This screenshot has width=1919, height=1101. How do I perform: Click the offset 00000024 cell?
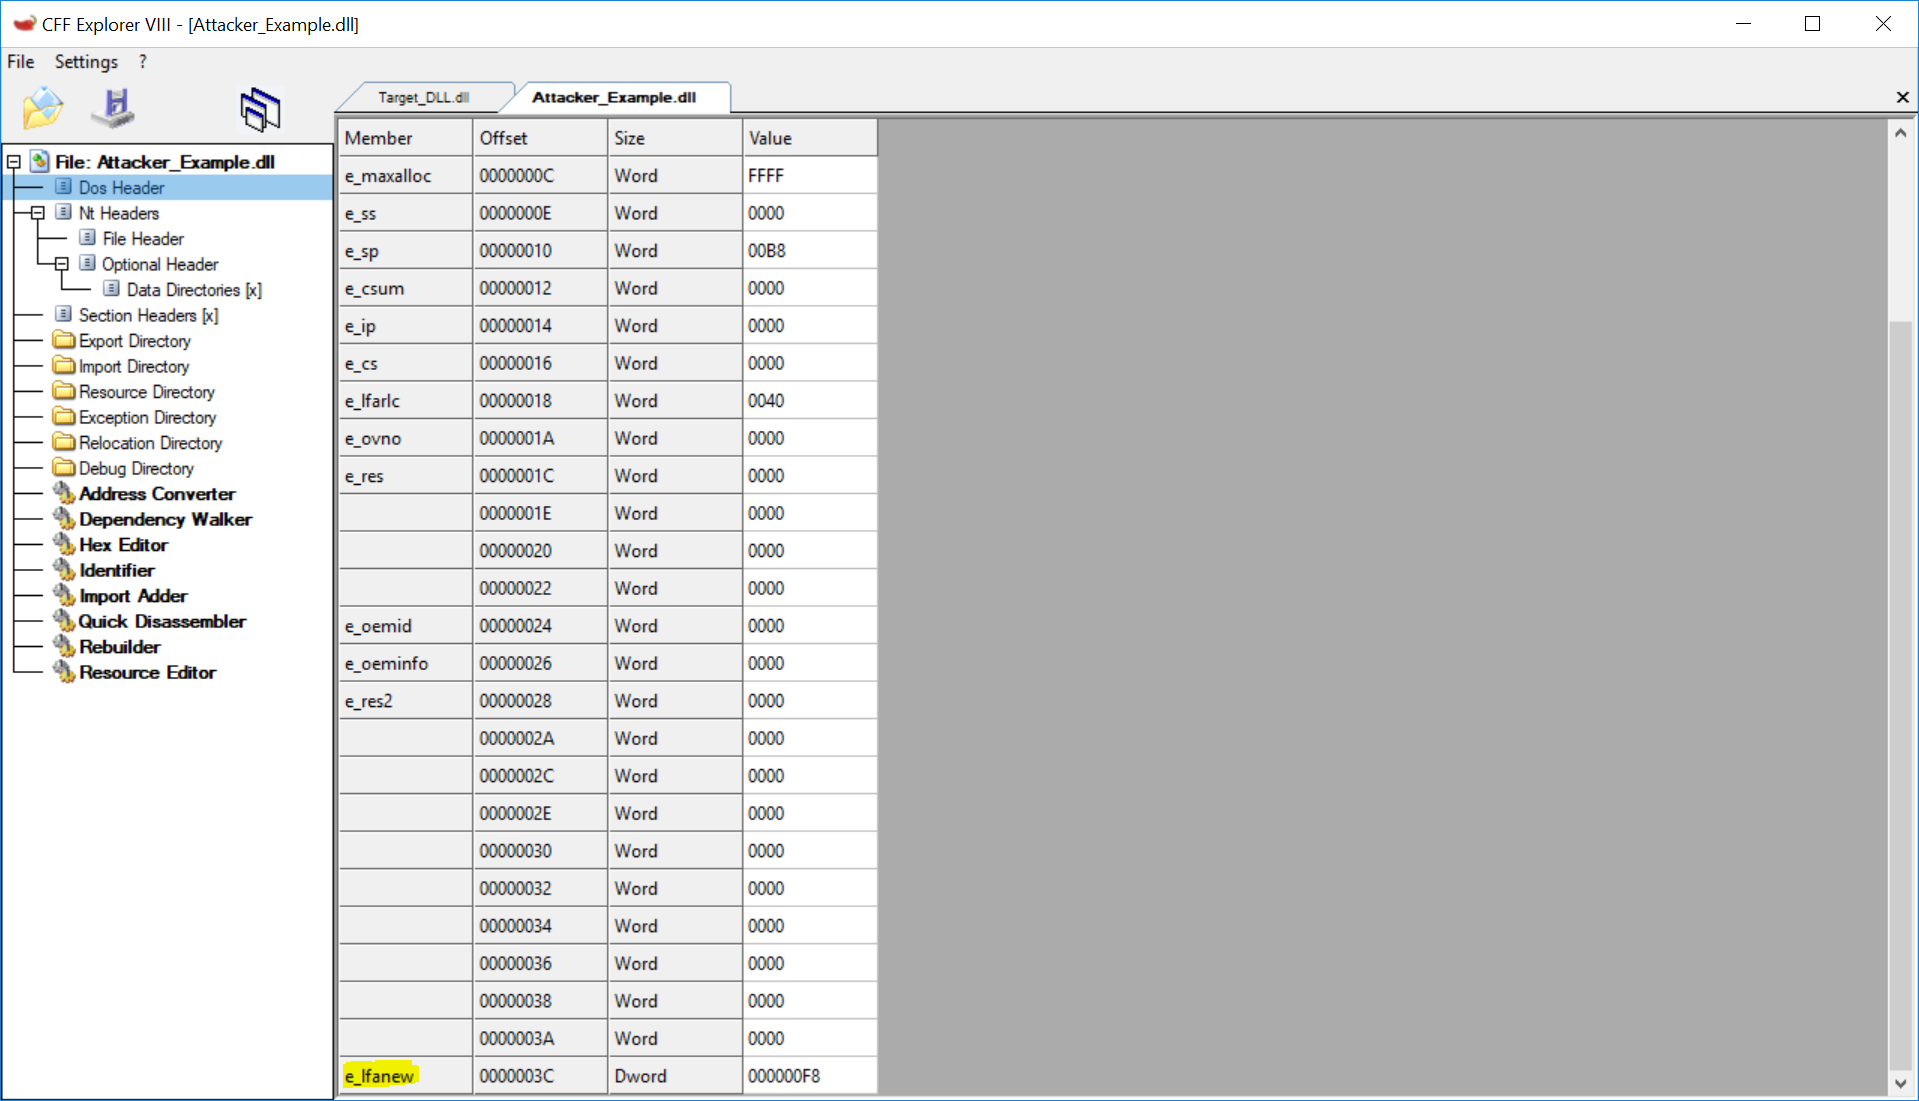click(540, 625)
